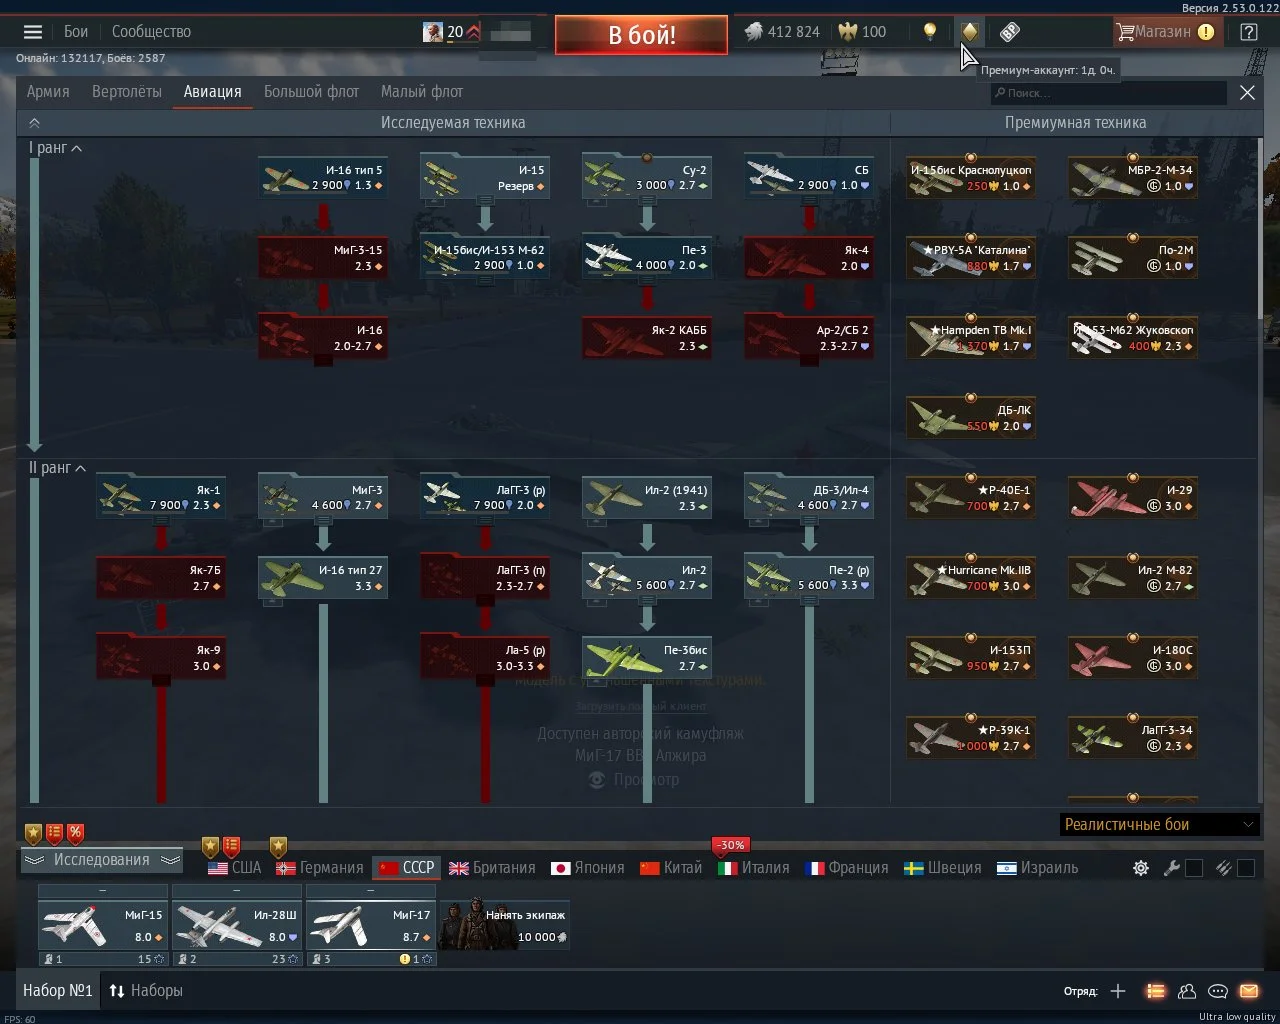Click the double-chevron collapse arrow above I ранг

(34, 123)
